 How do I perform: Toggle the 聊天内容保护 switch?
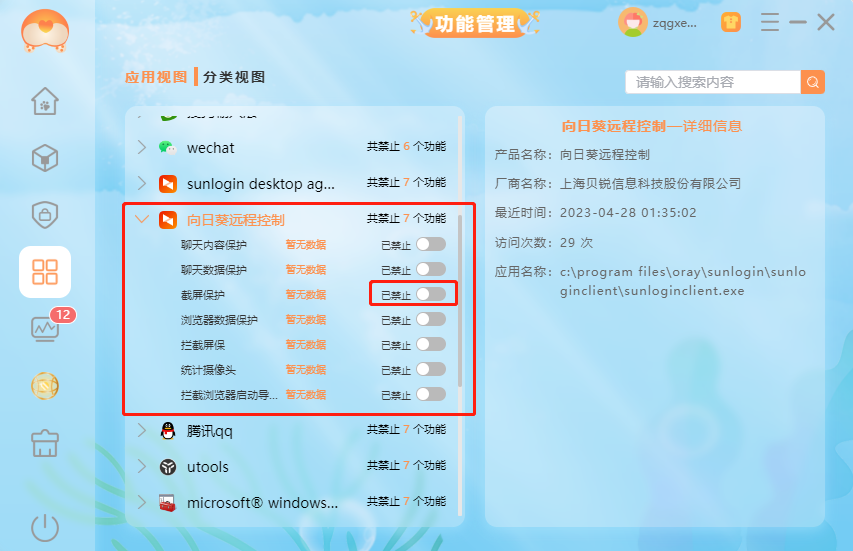(x=431, y=244)
